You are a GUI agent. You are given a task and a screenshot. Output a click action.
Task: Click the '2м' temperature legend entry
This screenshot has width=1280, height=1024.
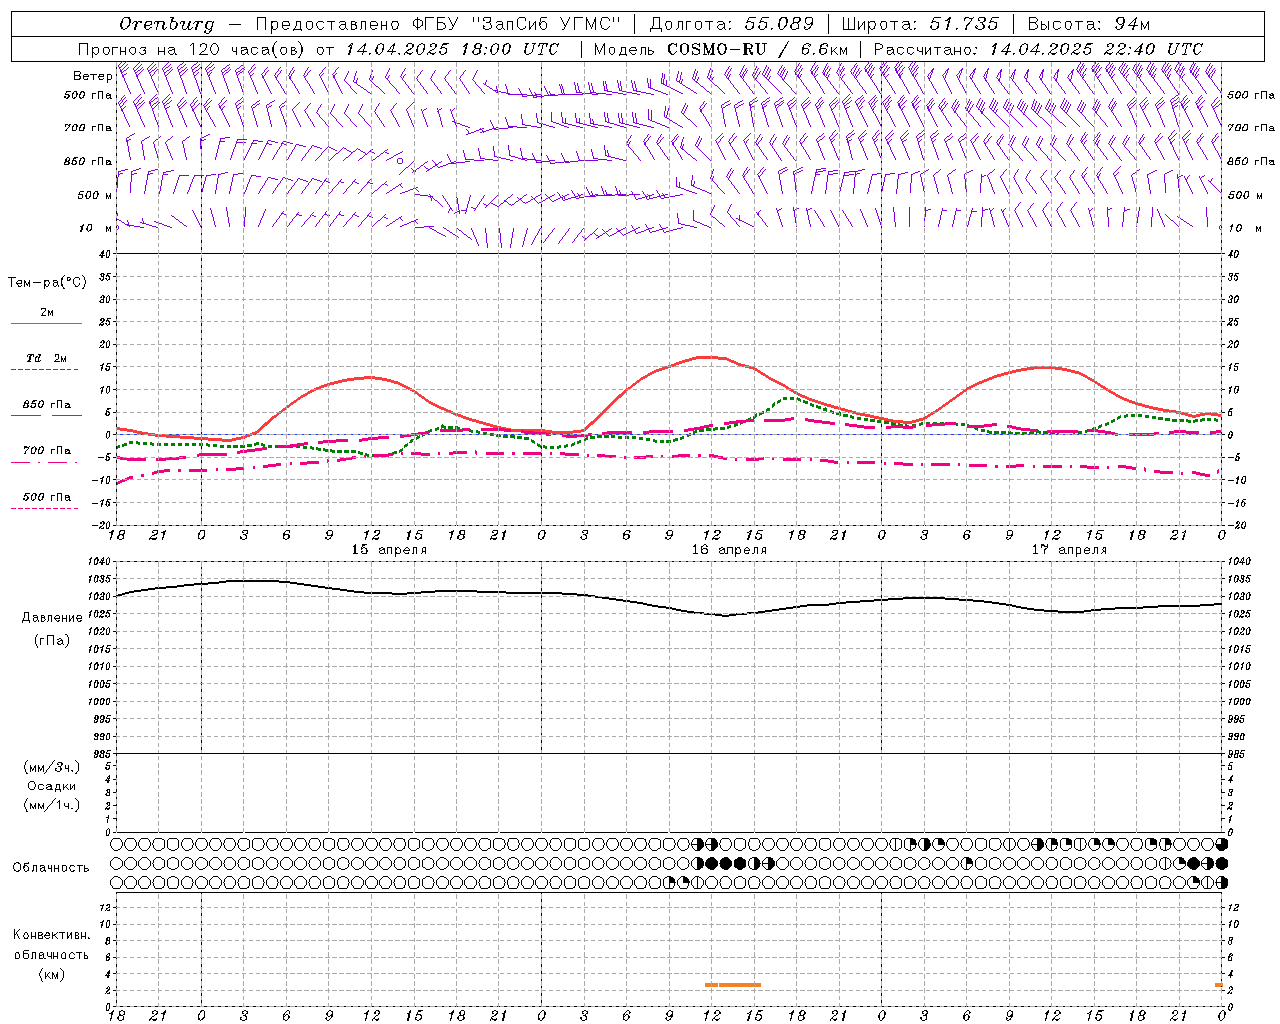point(47,312)
